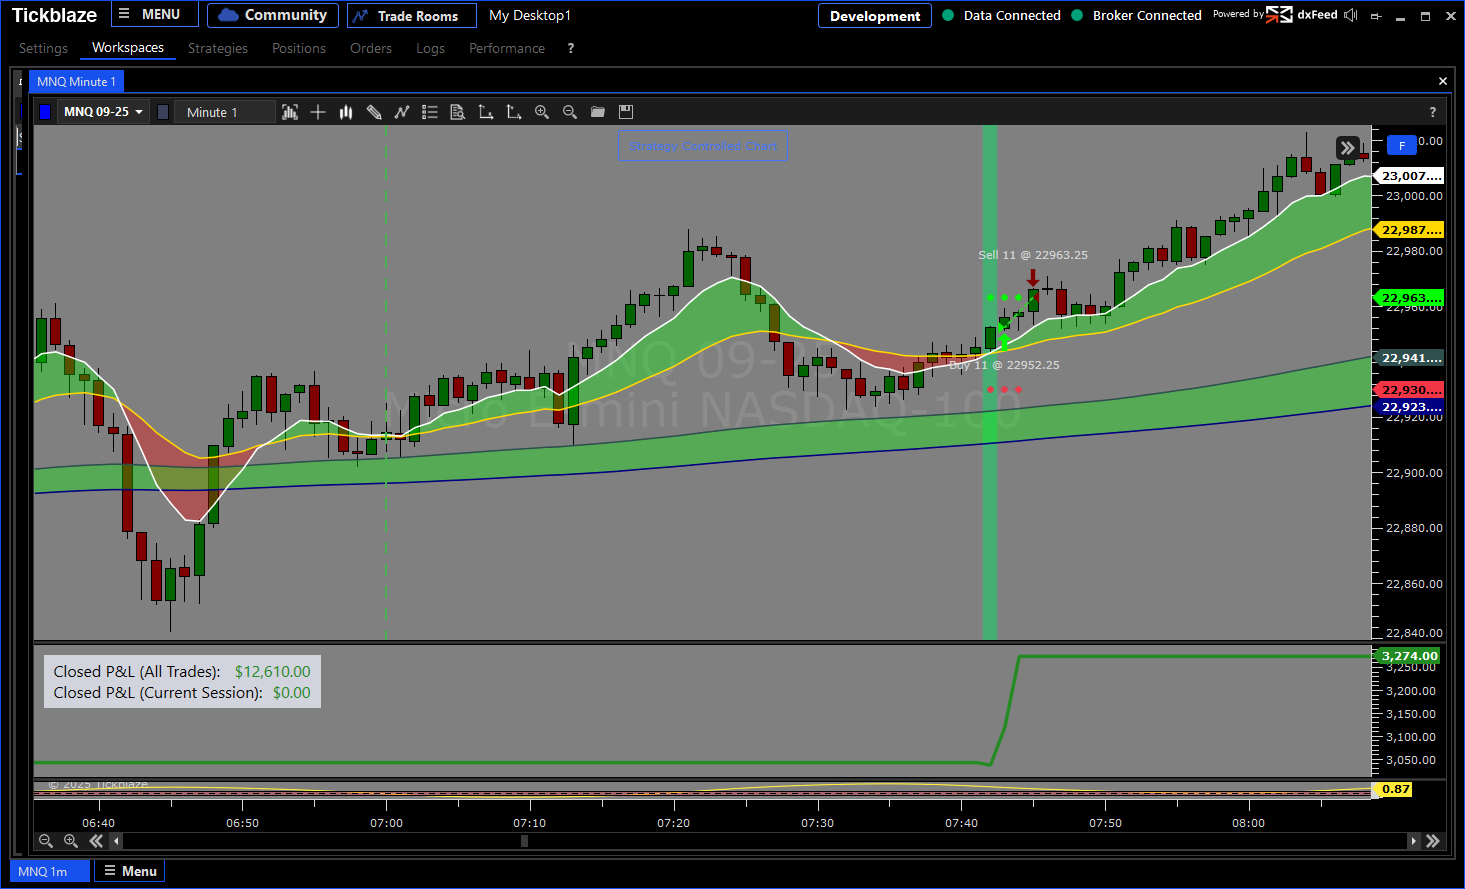Open the drawing pencil tool
Screen dimensions: 1465x889
click(374, 112)
